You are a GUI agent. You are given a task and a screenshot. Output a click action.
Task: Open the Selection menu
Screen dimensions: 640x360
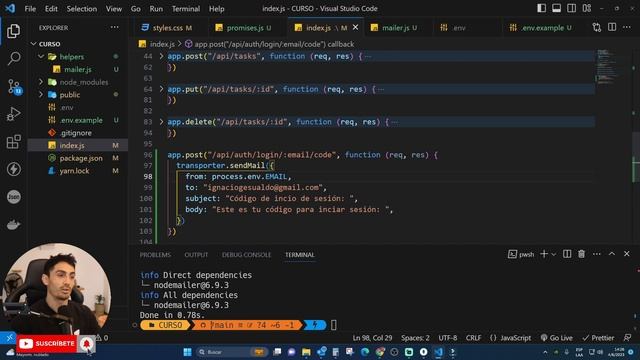82,9
